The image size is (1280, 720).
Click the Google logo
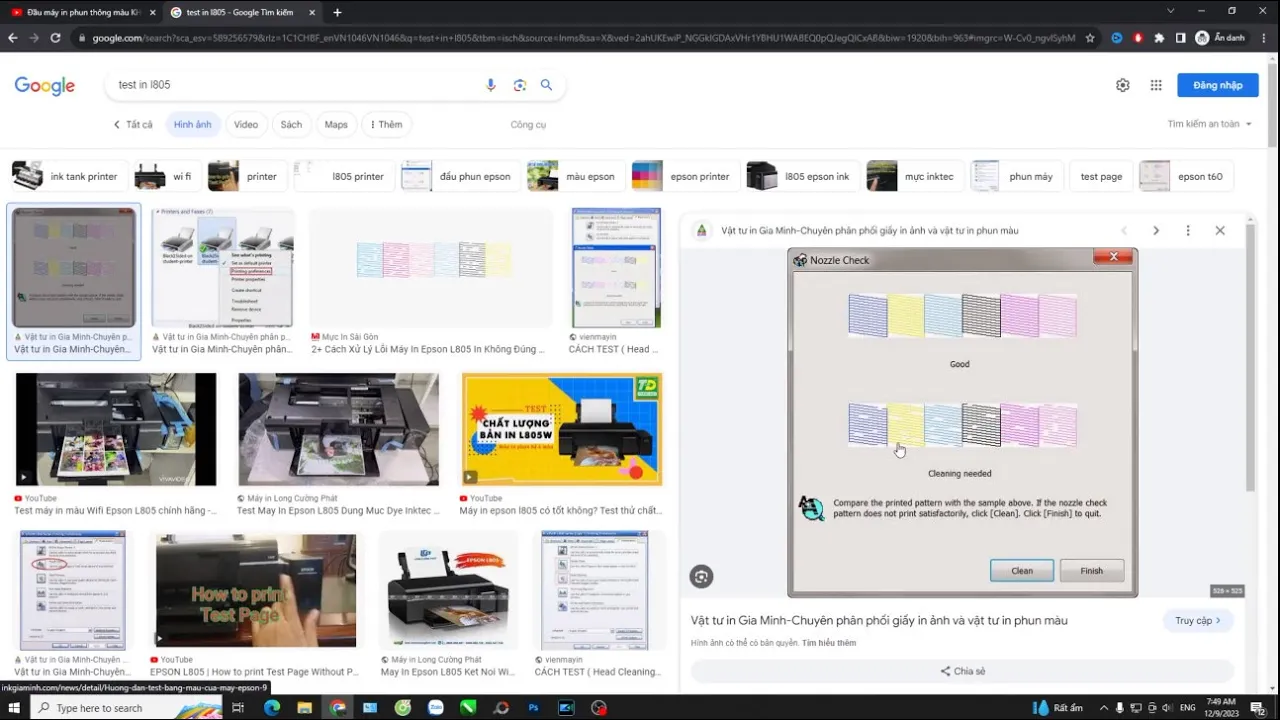45,86
